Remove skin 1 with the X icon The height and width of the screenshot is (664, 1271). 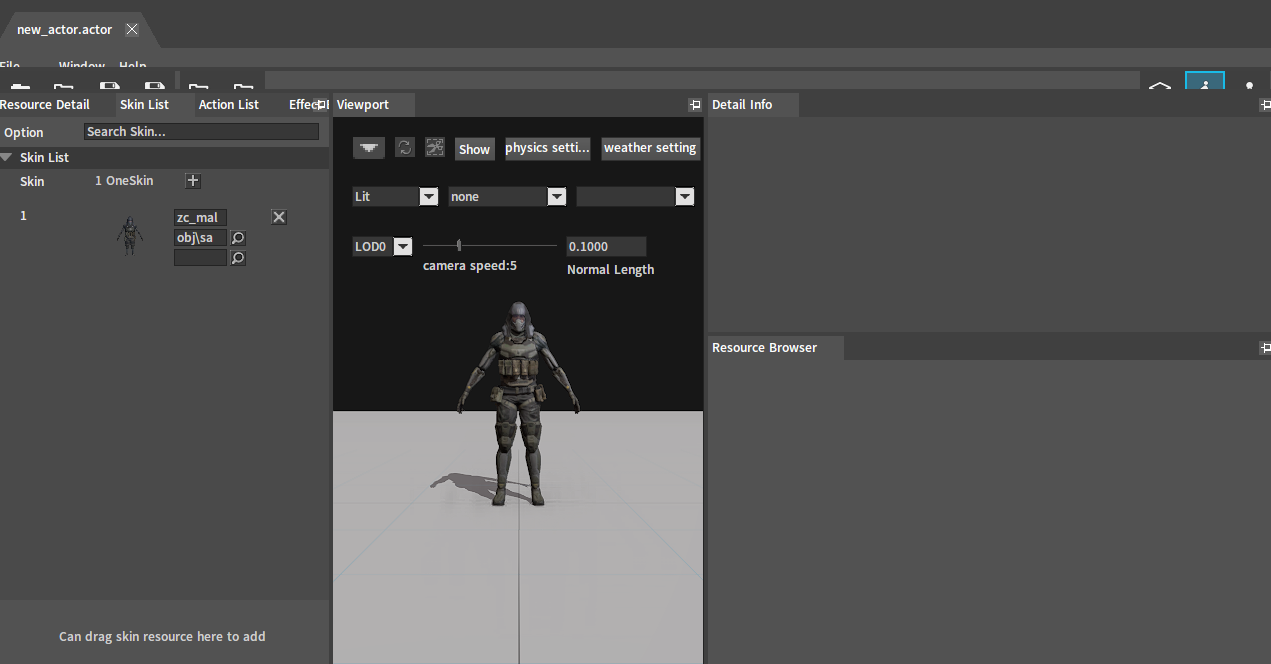coord(279,217)
